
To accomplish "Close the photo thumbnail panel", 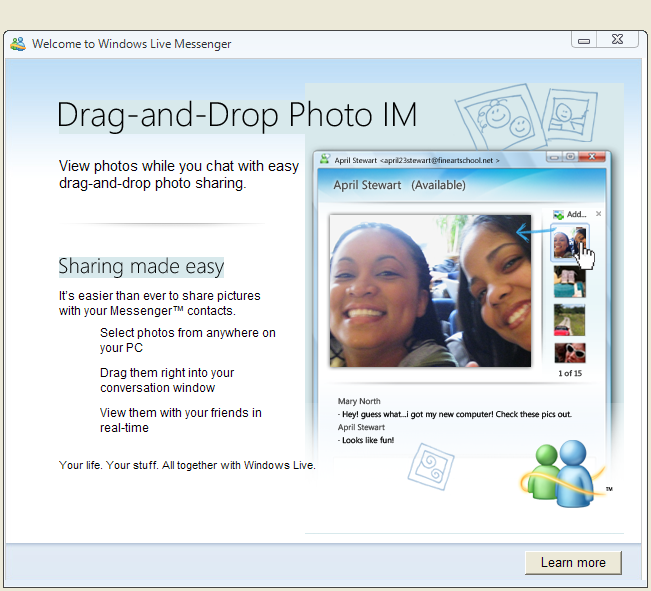I will (599, 213).
